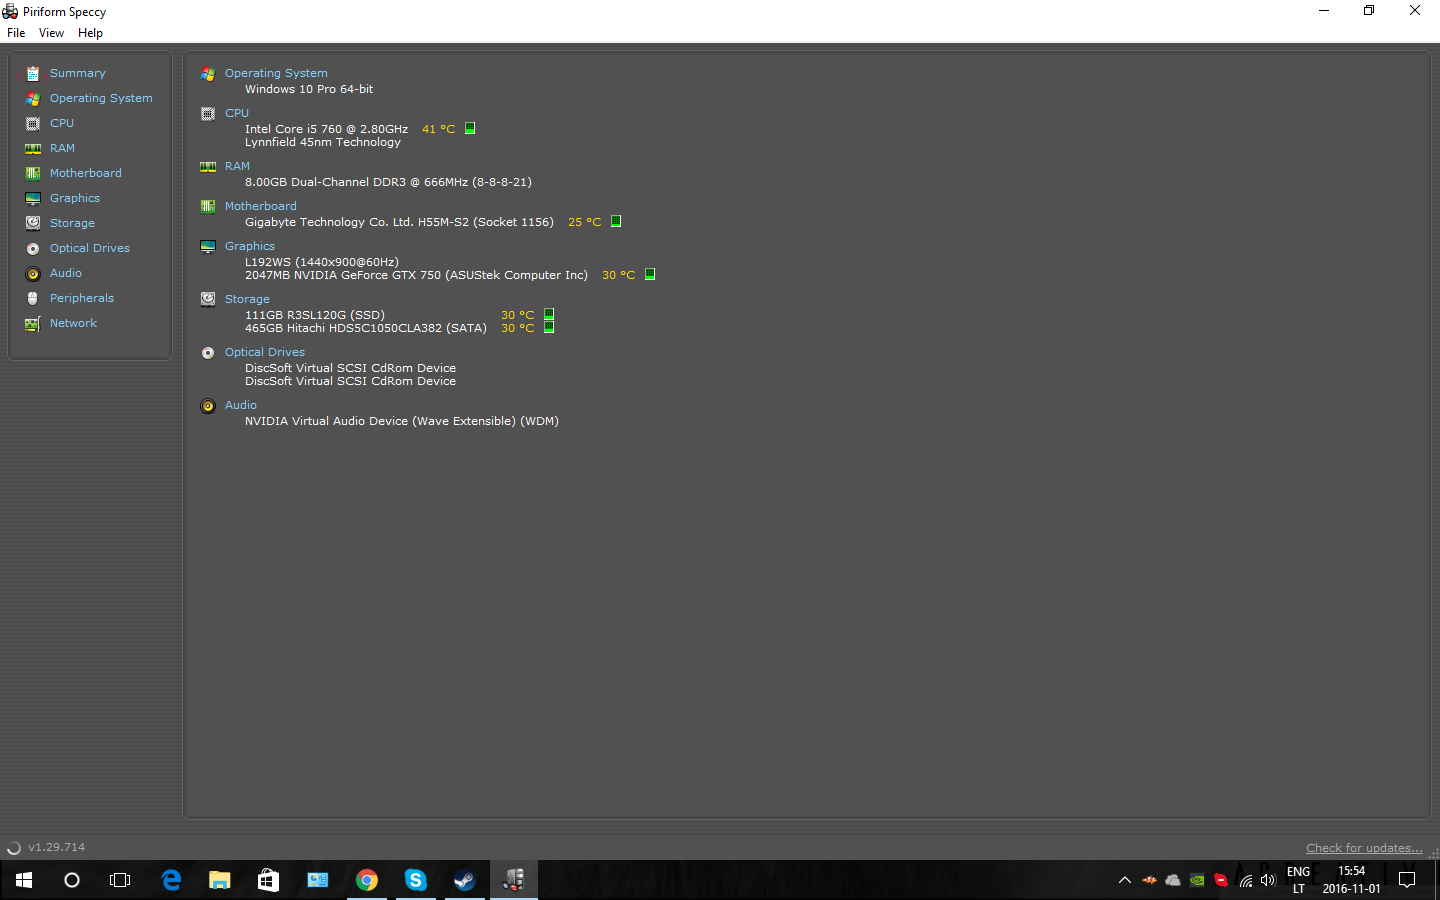Screen dimensions: 1440x900
Task: Click Audio heading link in main panel
Action: (x=241, y=405)
